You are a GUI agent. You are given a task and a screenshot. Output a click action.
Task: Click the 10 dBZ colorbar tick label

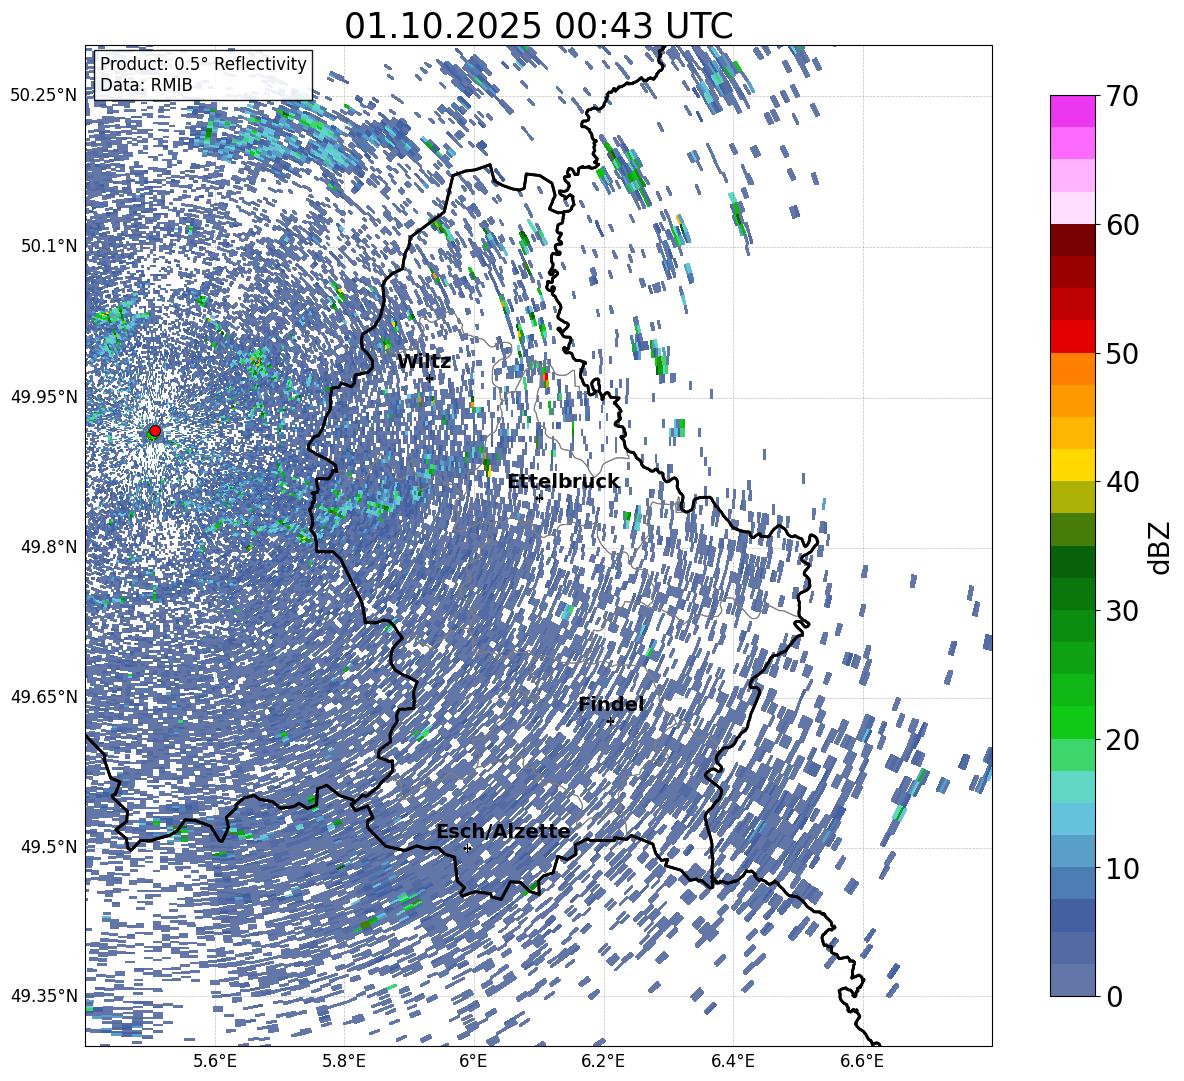point(1122,868)
